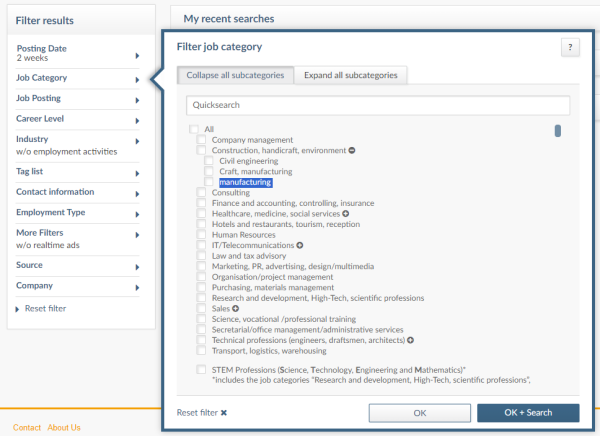Viewport: 600px width, 436px height.
Task: Expand the IT/Telecommunications subcategories
Action: pyautogui.click(x=300, y=245)
